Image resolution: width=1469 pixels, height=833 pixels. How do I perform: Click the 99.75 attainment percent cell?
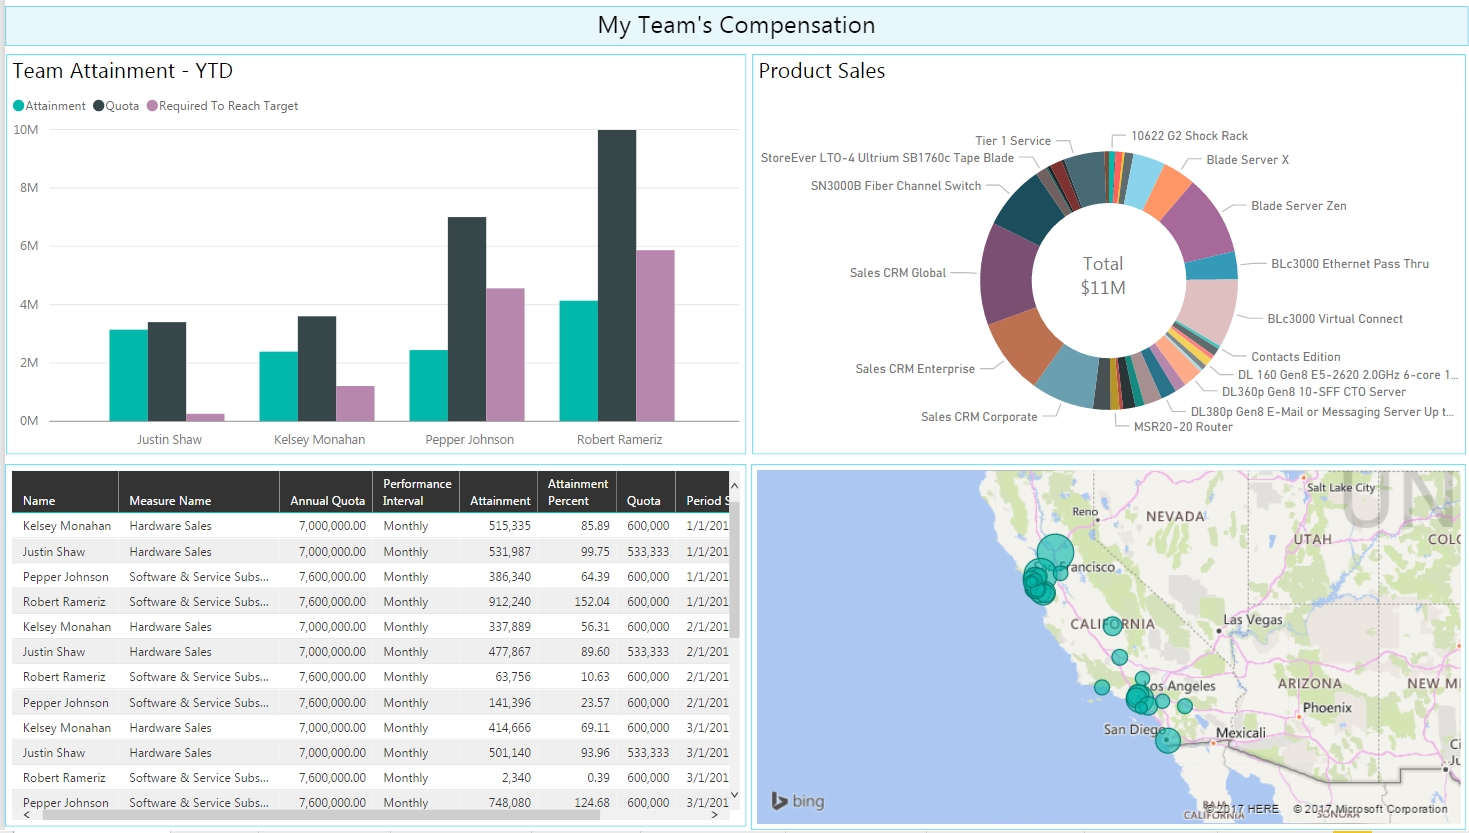(595, 552)
